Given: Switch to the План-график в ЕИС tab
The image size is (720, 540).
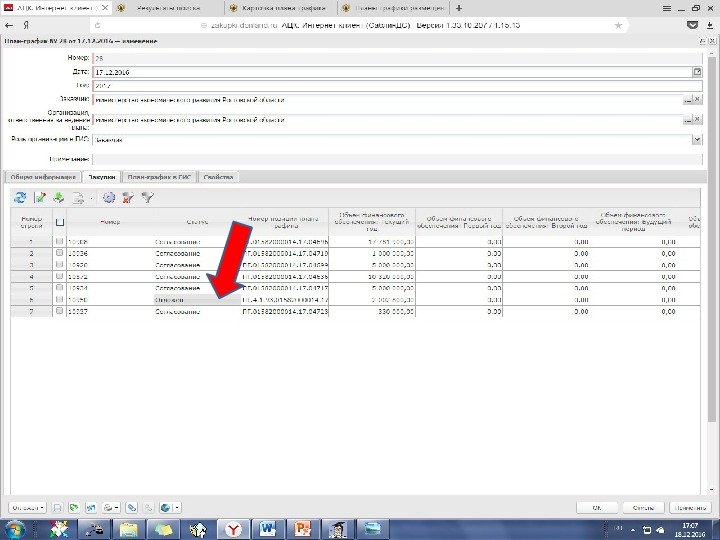Looking at the screenshot, I should click(159, 177).
